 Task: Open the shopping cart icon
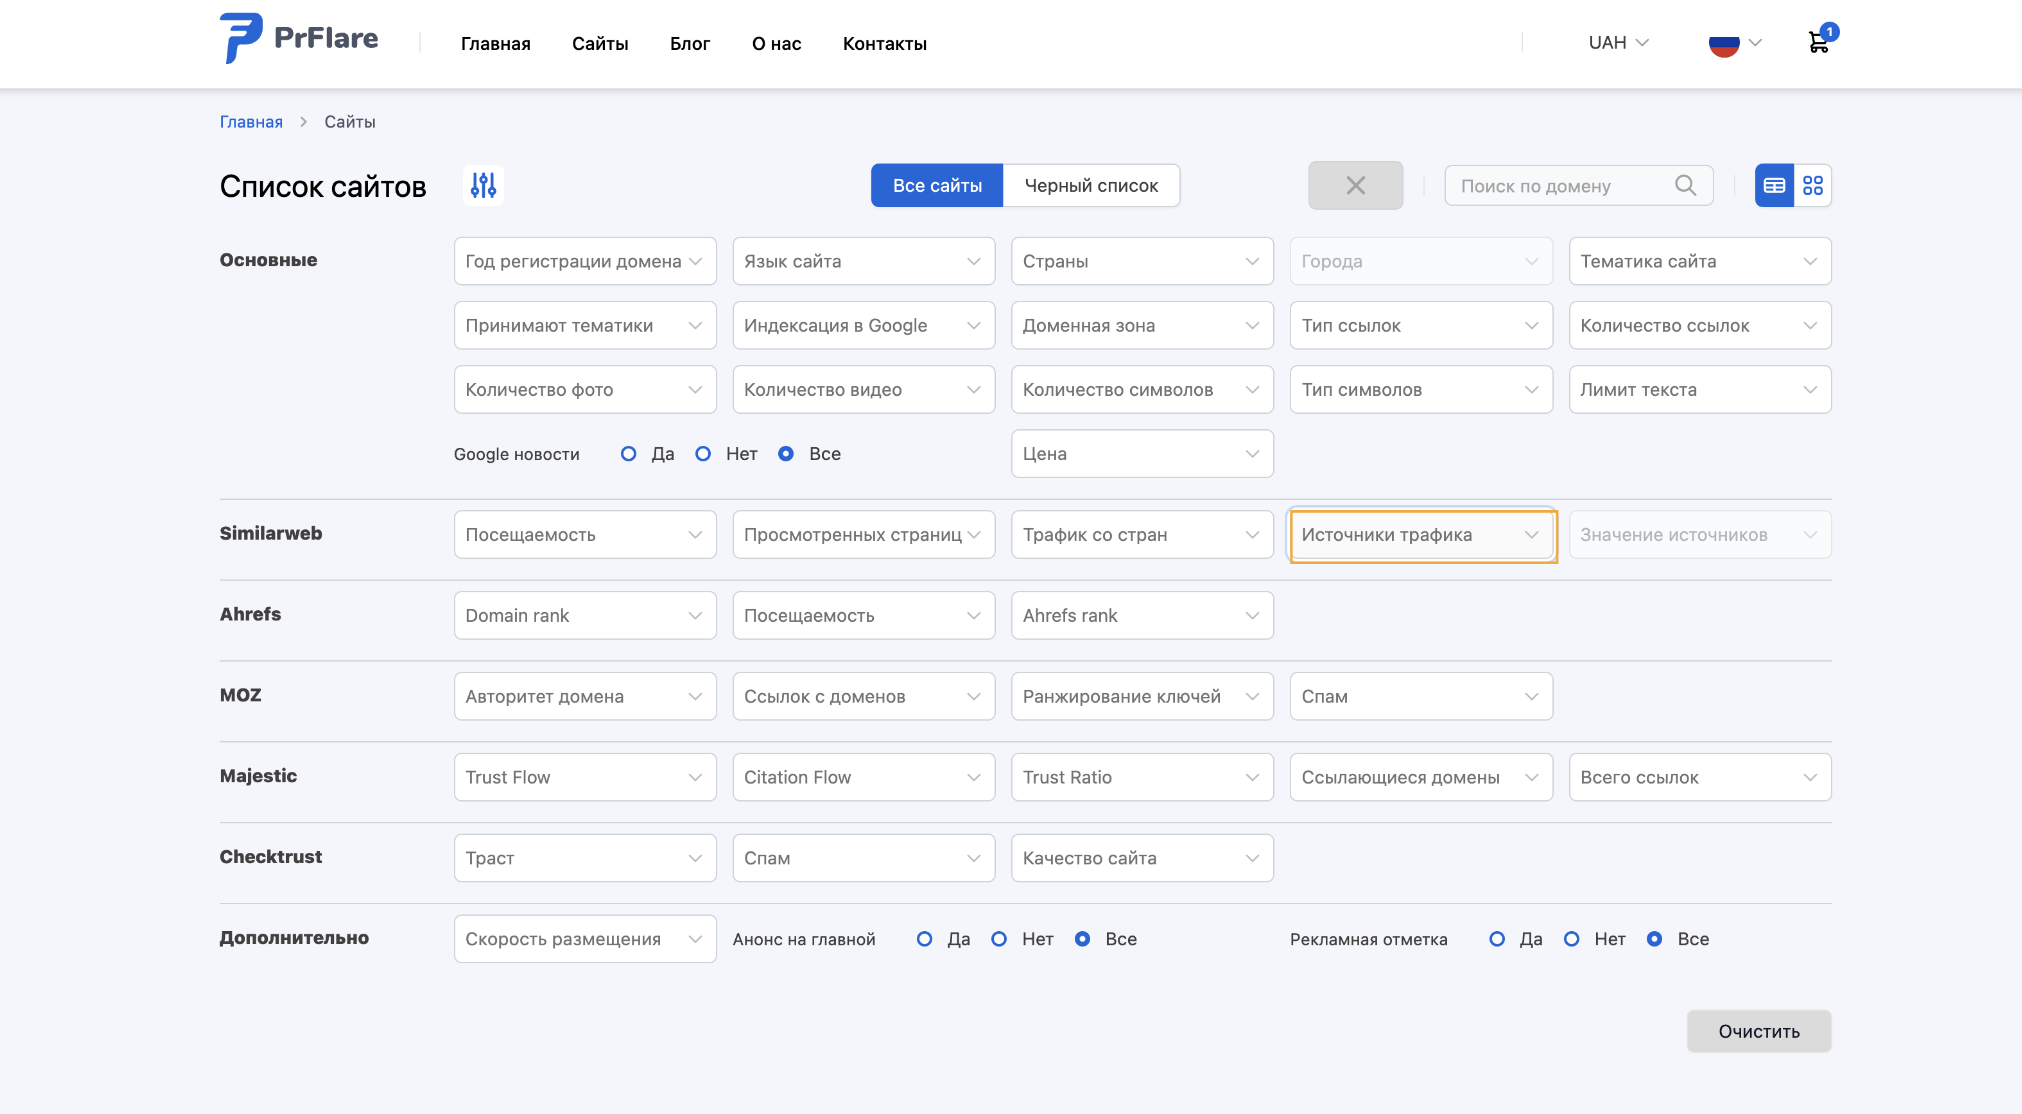(1819, 42)
